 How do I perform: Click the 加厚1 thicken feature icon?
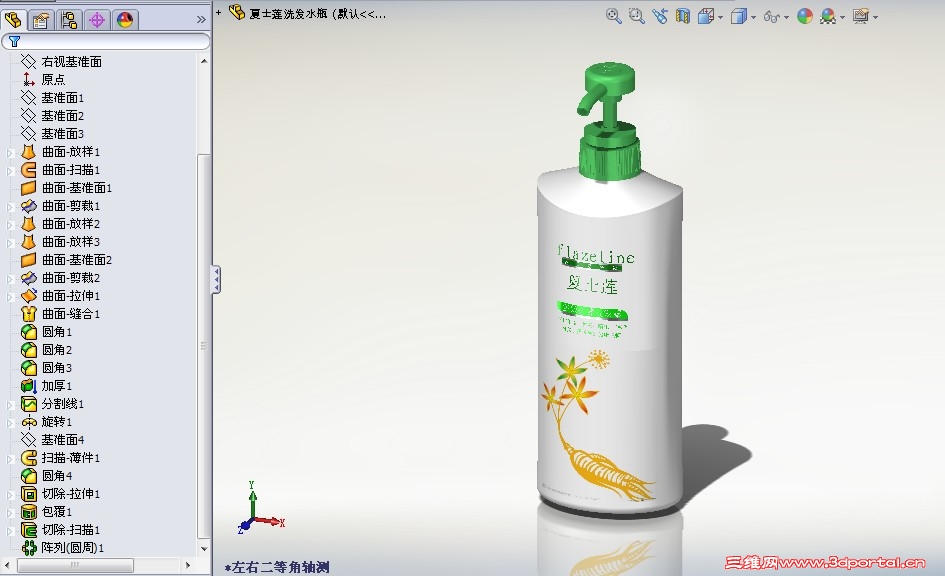[x=28, y=386]
